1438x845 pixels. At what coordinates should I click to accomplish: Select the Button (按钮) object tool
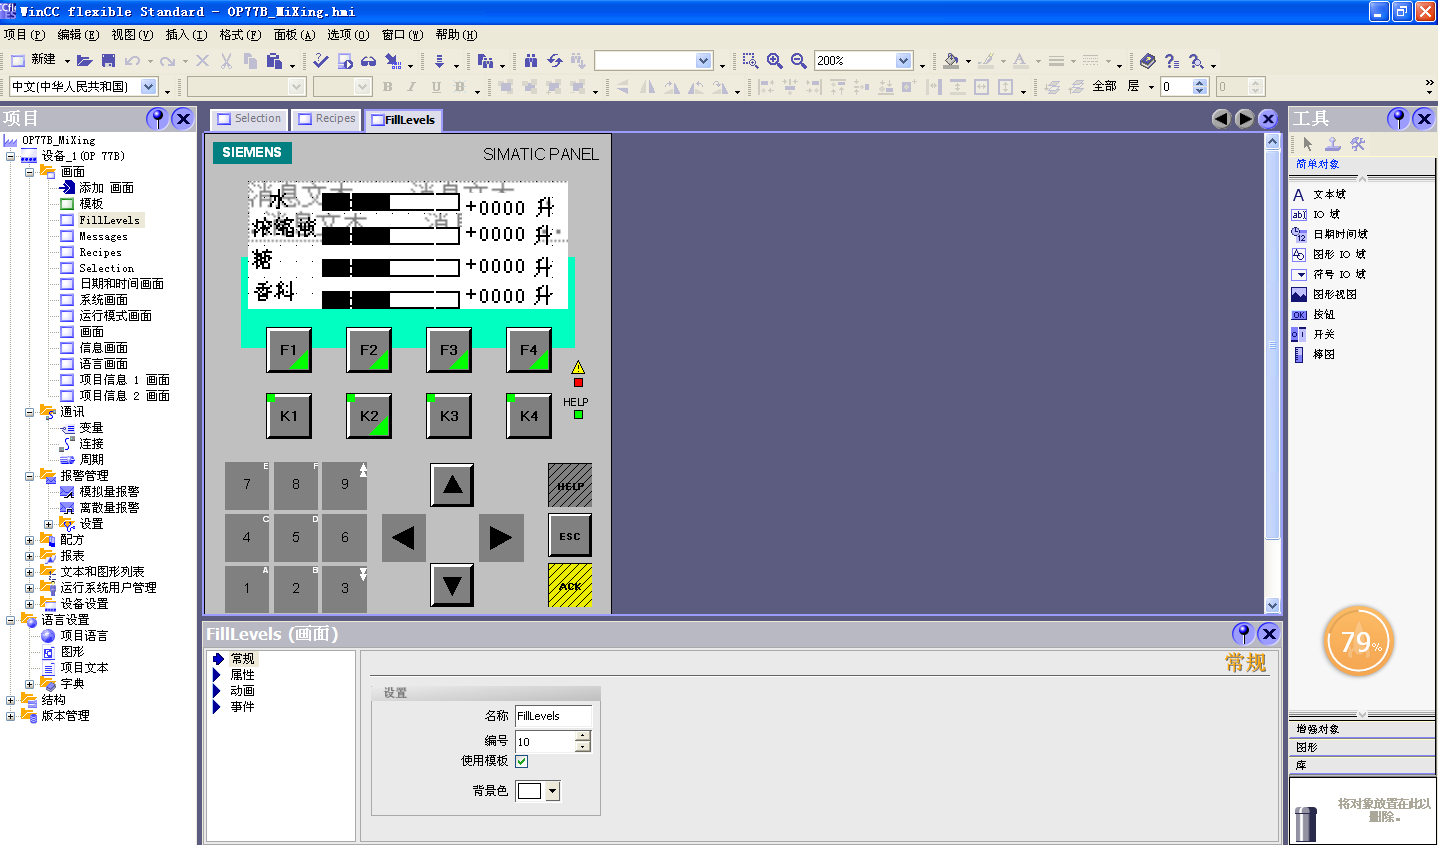[x=1323, y=315]
